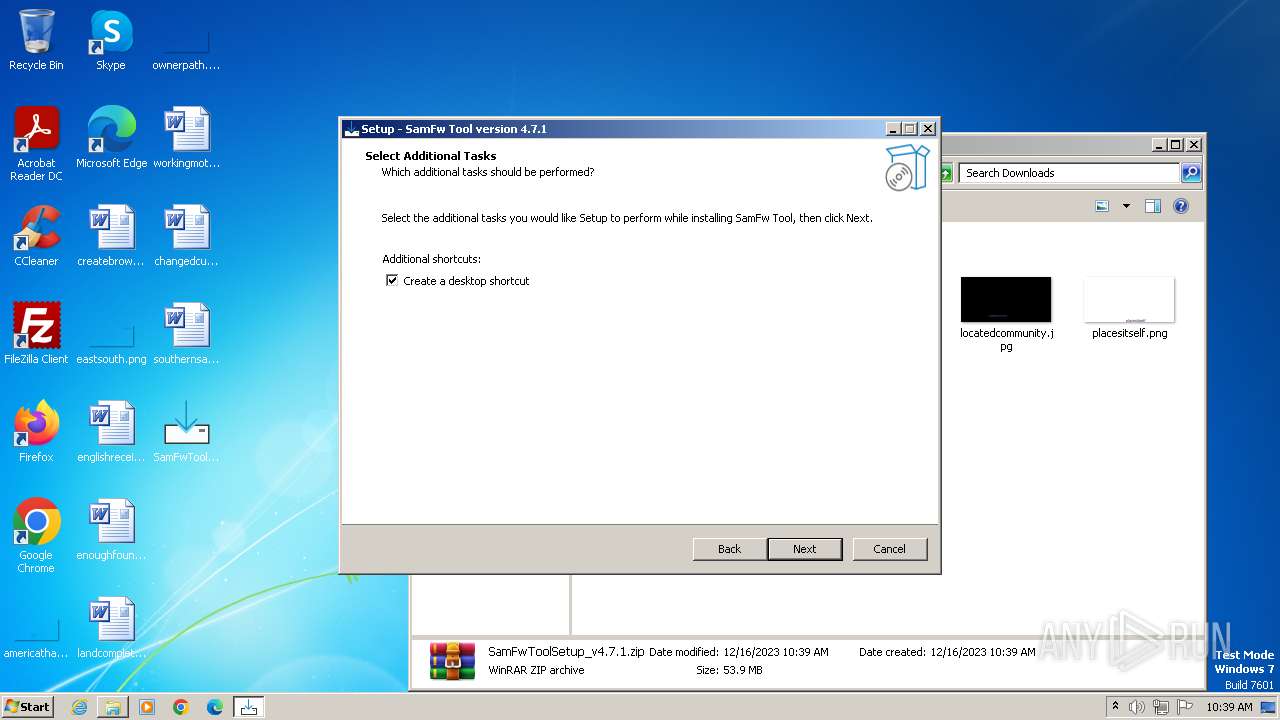Select the southernsa Word document icon
This screenshot has width=1280, height=720.
[x=186, y=334]
